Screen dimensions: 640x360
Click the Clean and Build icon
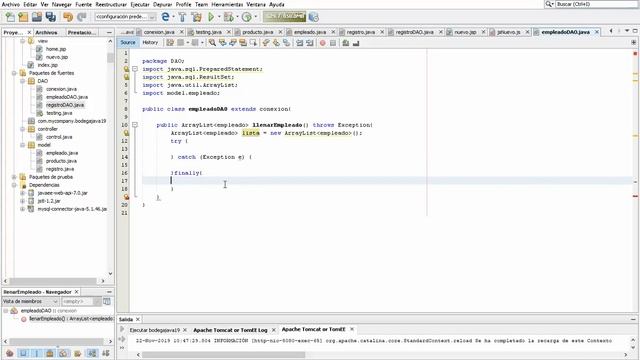(196, 17)
